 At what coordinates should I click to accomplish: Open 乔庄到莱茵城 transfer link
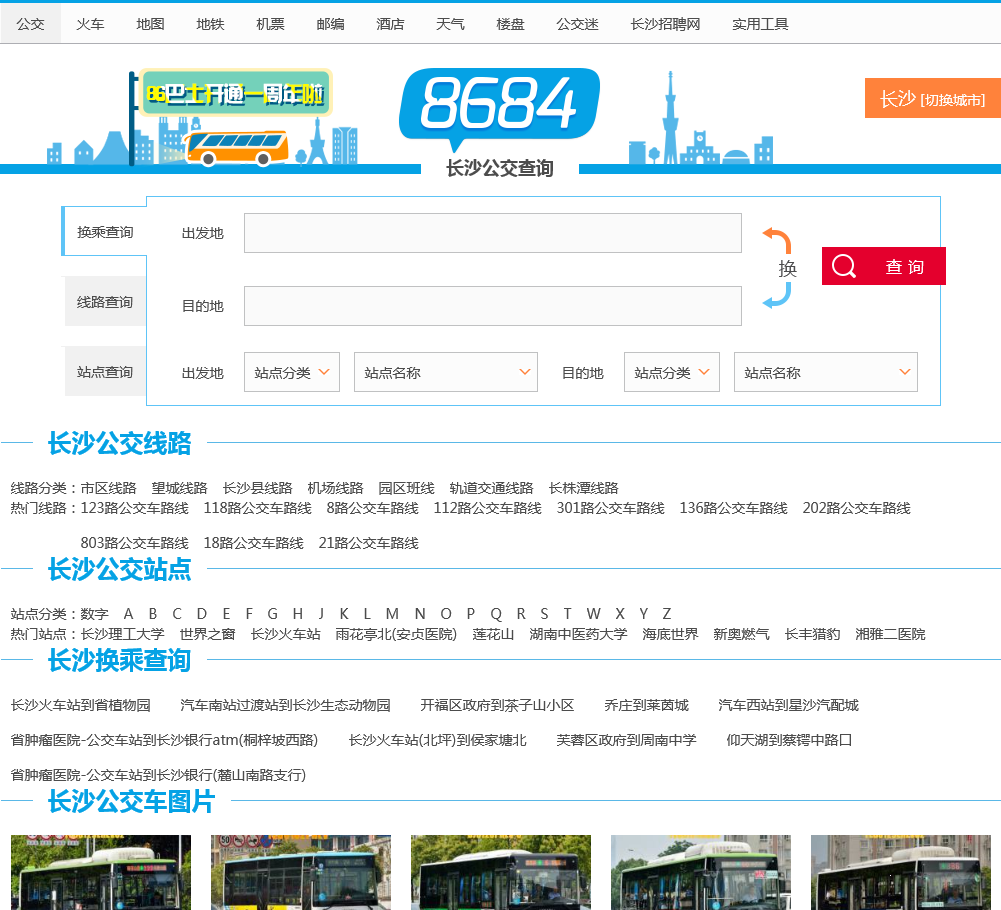(x=646, y=705)
